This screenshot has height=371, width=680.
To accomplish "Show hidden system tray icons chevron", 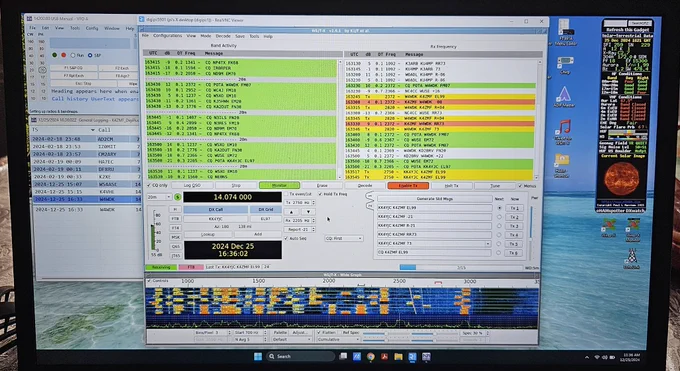I will click(x=587, y=357).
